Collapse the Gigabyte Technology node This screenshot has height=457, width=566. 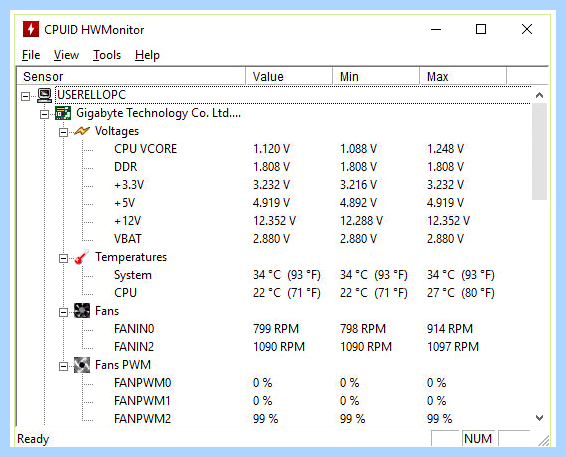pyautogui.click(x=44, y=114)
